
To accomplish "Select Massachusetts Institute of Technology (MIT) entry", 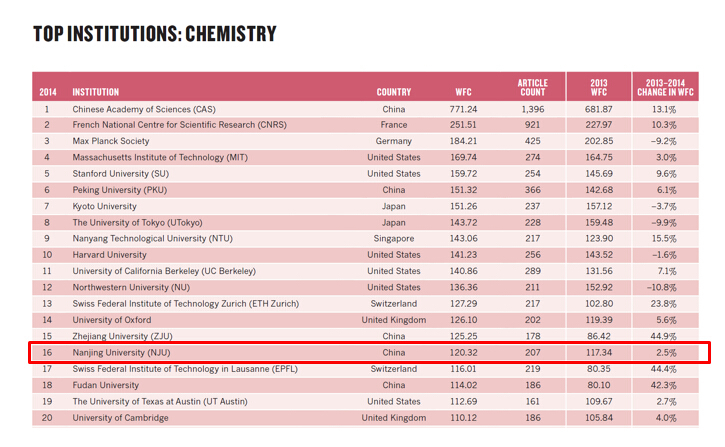I will (160, 157).
